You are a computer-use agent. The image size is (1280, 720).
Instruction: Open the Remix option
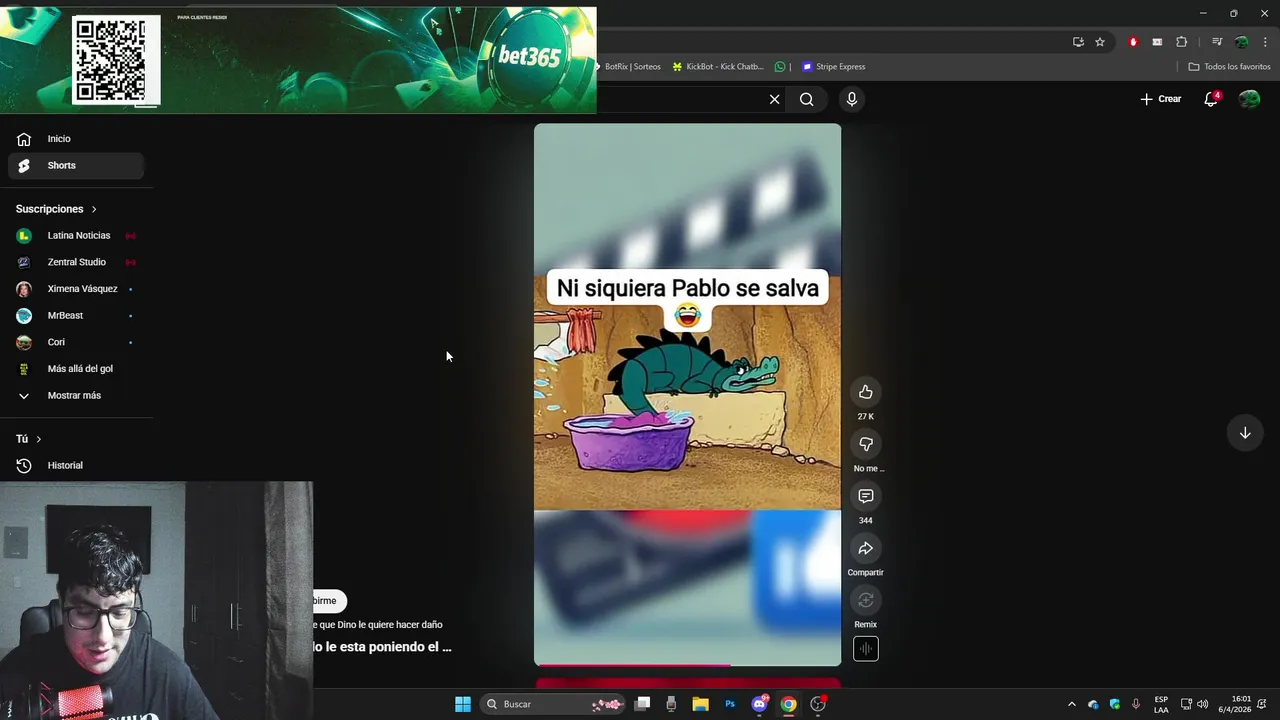[x=865, y=600]
